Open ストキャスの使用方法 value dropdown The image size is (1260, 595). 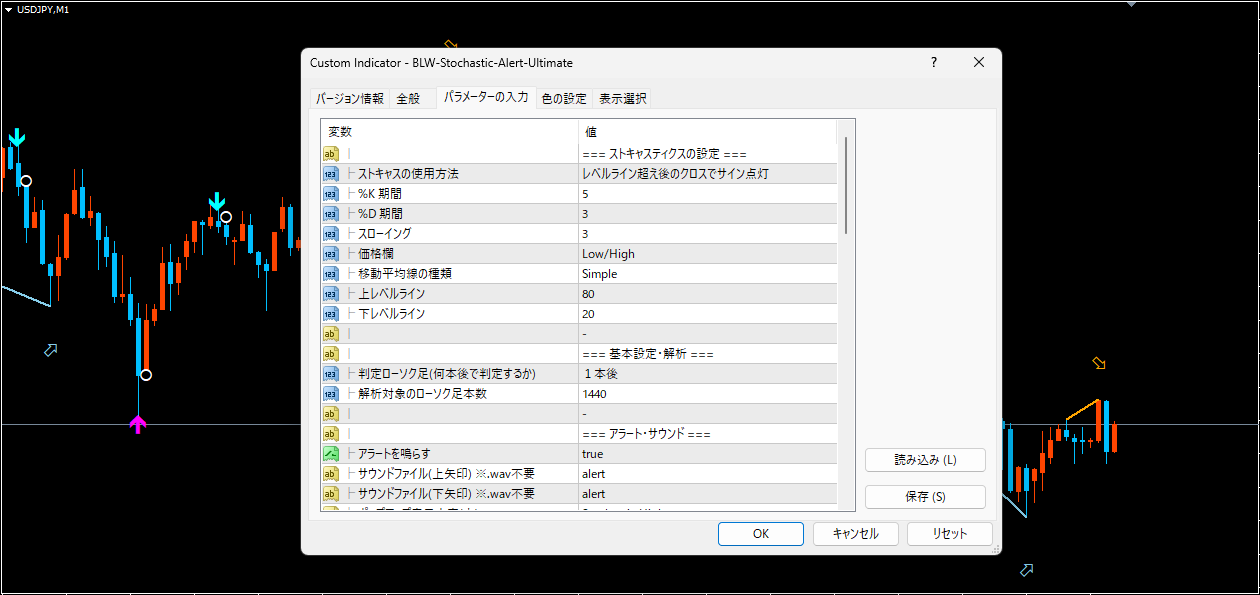point(706,174)
